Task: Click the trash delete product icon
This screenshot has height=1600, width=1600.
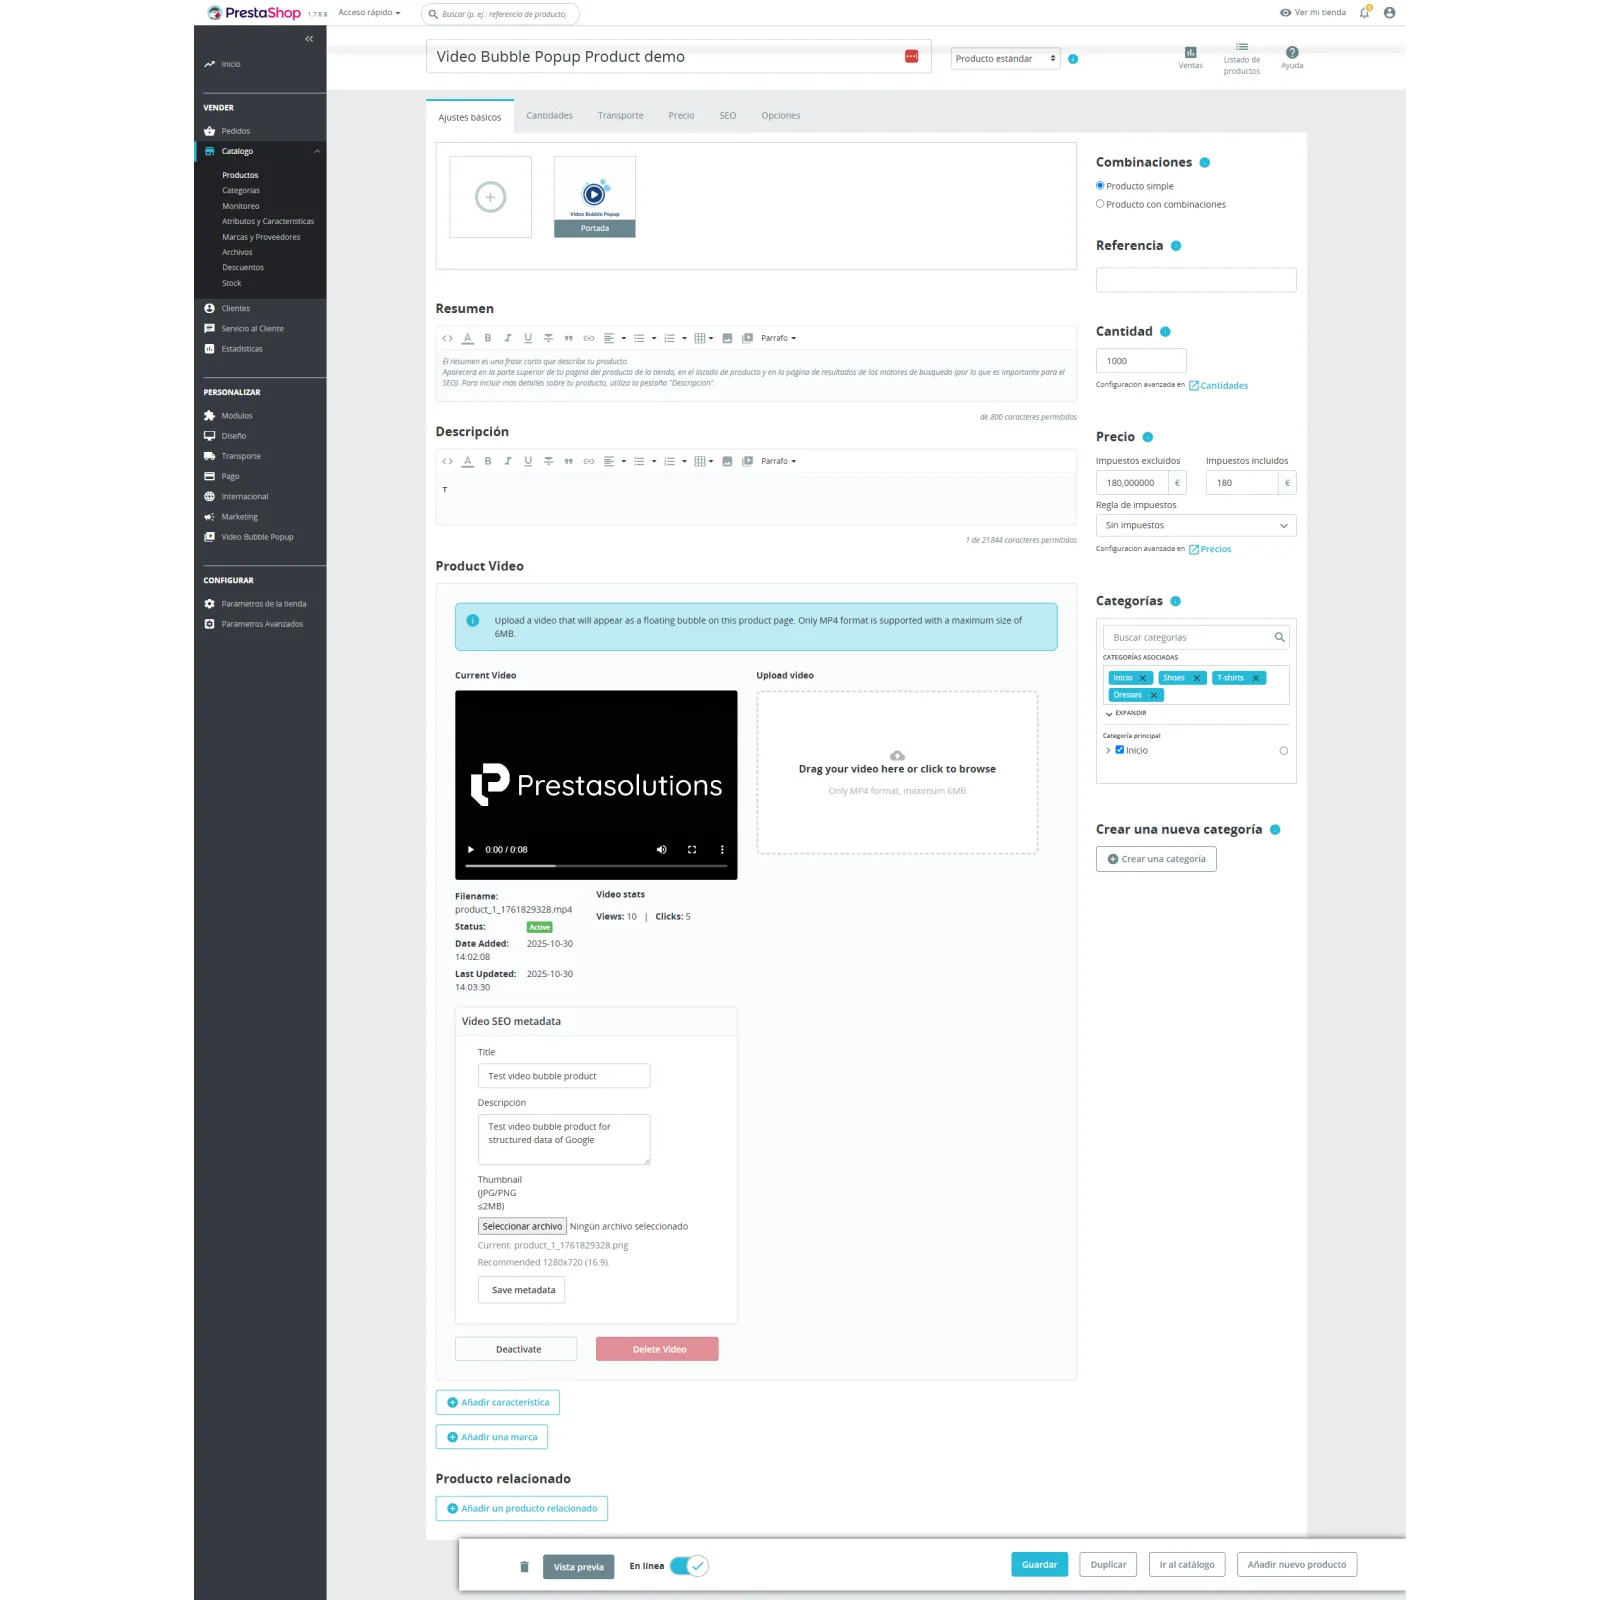Action: 524,1567
